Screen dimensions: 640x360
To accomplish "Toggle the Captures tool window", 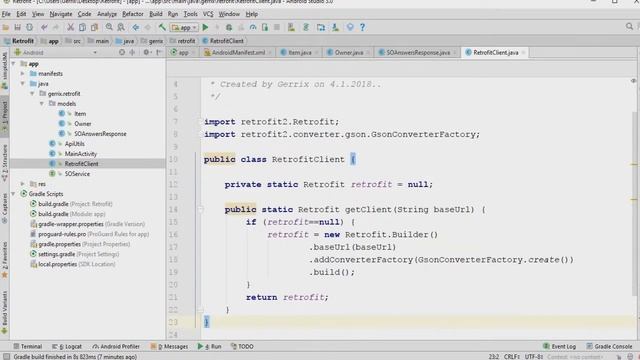I will click(4, 208).
